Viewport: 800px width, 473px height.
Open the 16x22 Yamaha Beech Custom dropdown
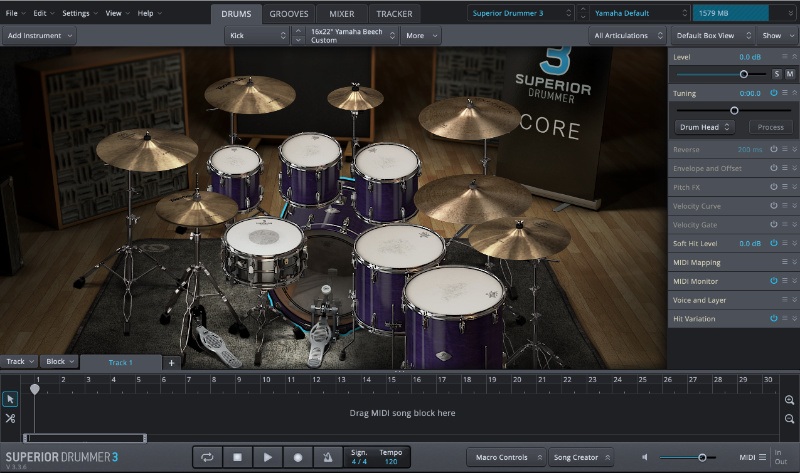352,36
